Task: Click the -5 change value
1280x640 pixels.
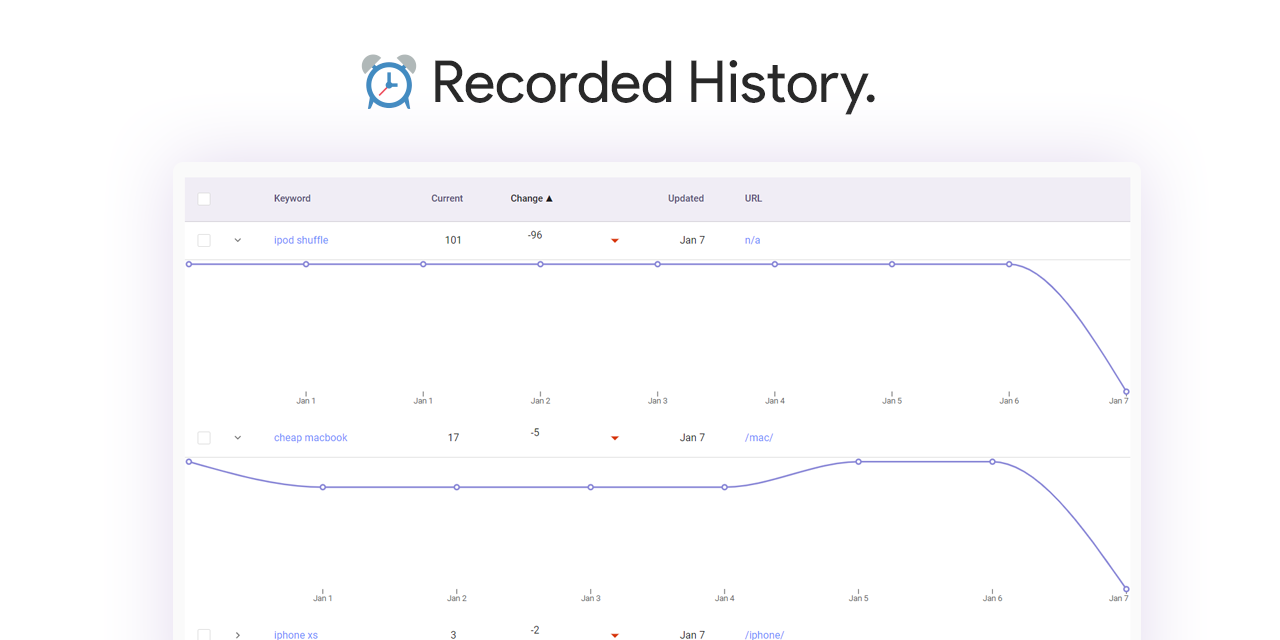Action: coord(535,433)
